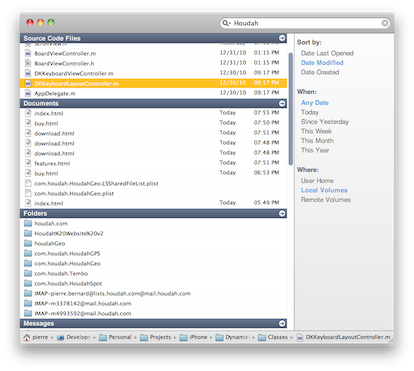
Task: Open the Classes folder in path bar
Action: (273, 337)
